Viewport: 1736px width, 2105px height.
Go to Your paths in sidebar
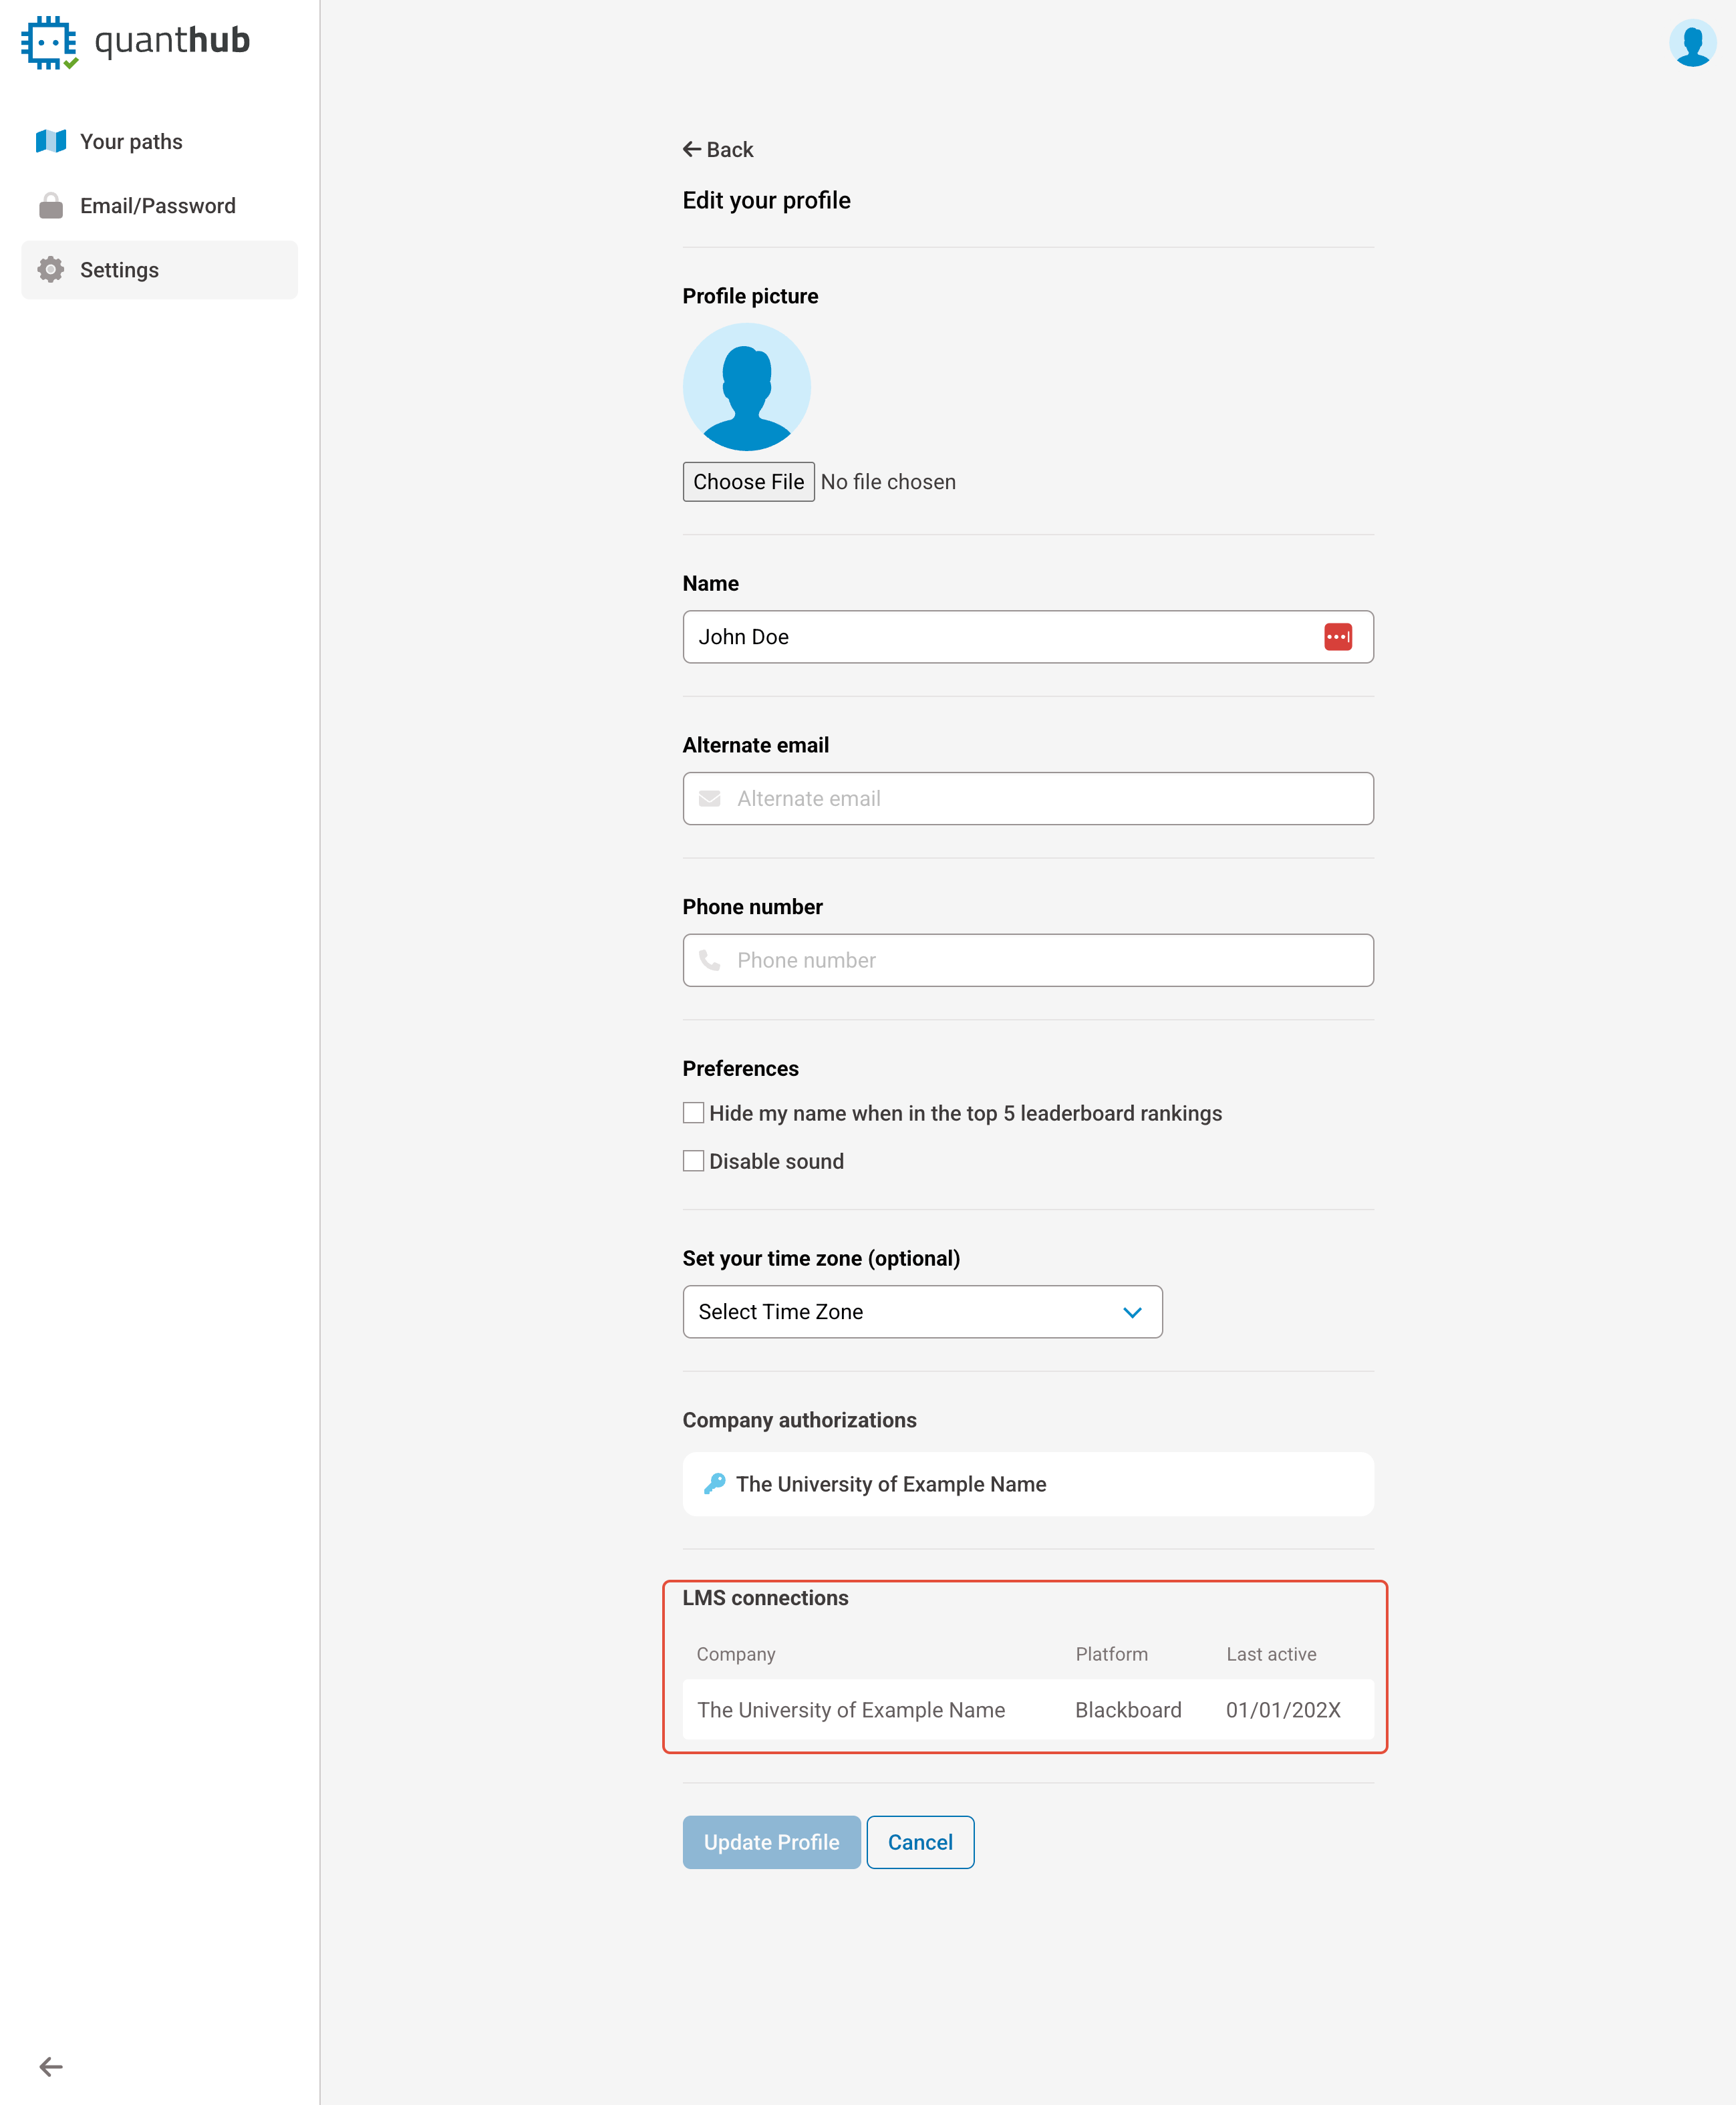click(x=131, y=141)
